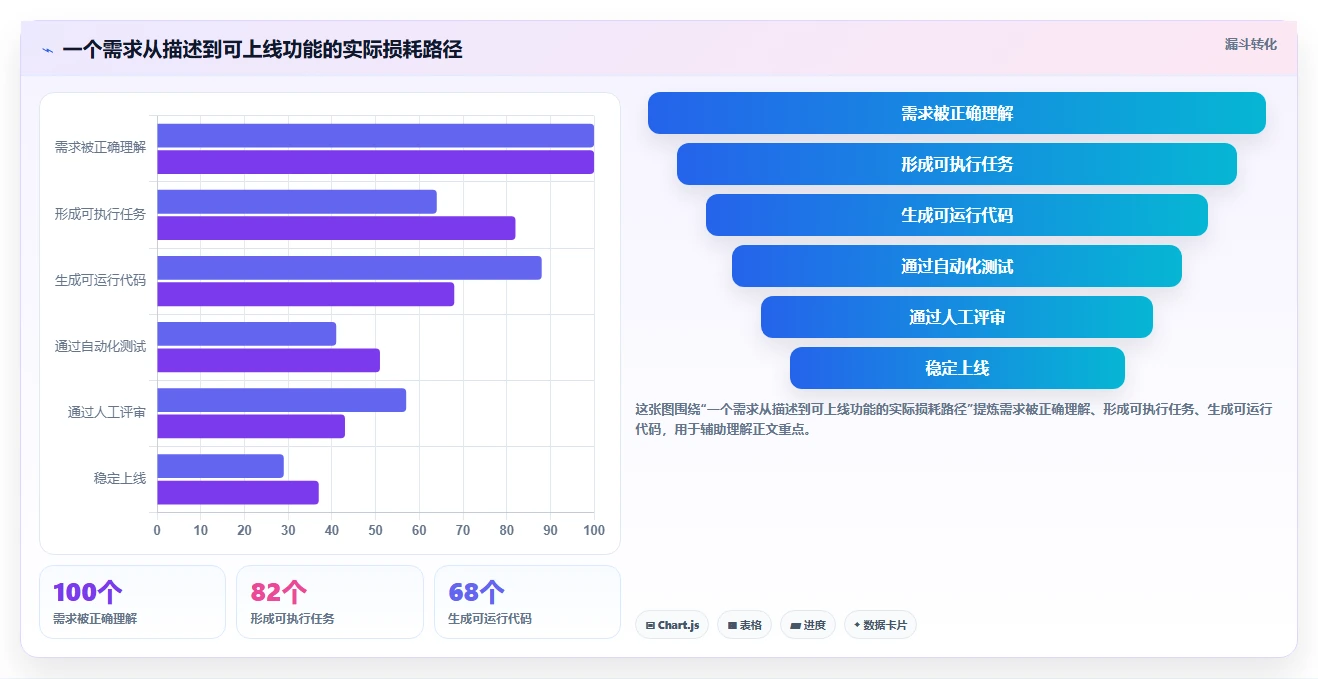The width and height of the screenshot is (1318, 679).
Task: Click the x-axis tick label 70
Action: [463, 530]
